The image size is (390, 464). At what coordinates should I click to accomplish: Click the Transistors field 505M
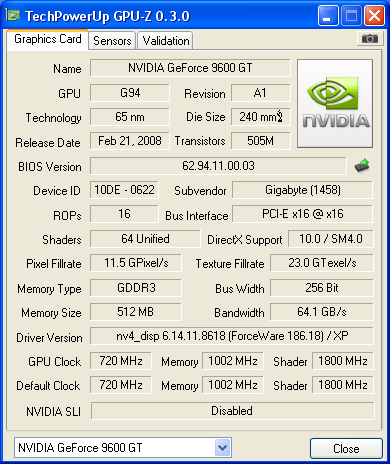pyautogui.click(x=260, y=141)
